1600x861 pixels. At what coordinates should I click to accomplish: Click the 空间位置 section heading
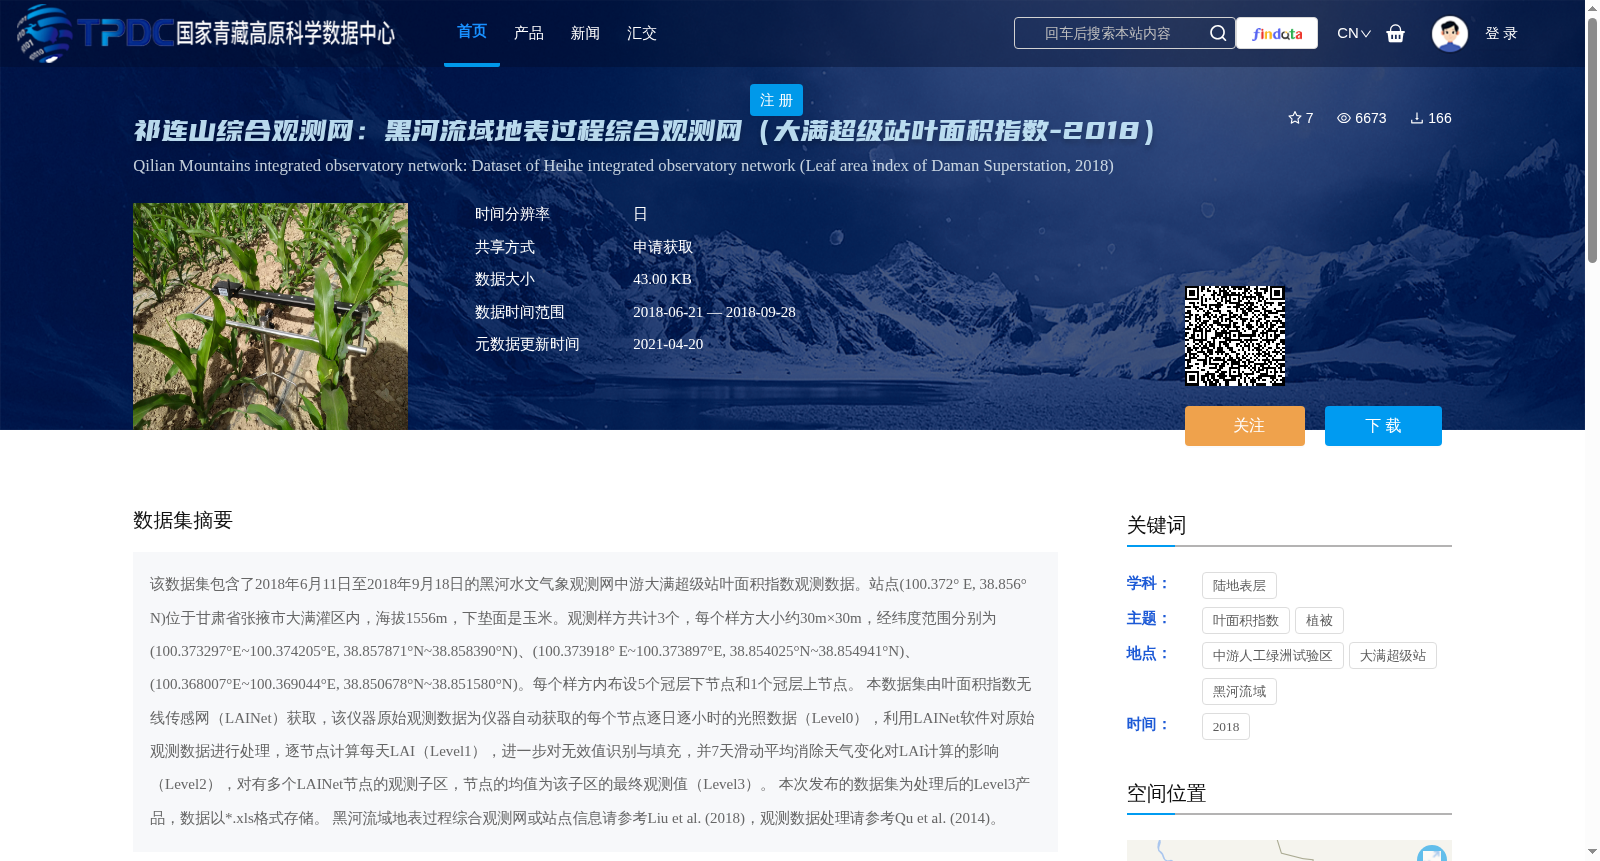[1167, 793]
